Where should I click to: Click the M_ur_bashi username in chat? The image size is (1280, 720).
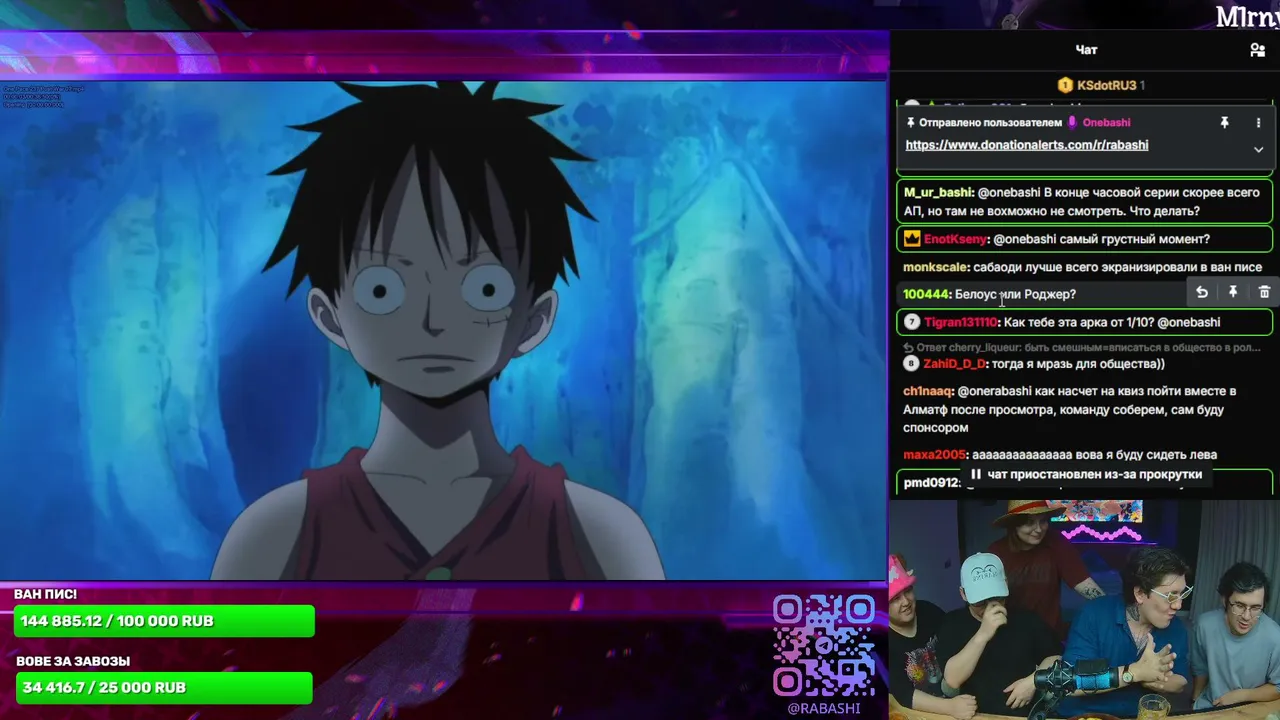[937, 192]
